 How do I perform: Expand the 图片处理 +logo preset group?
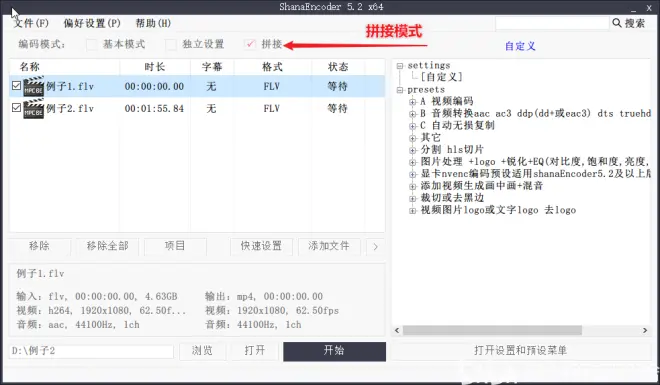tap(412, 162)
